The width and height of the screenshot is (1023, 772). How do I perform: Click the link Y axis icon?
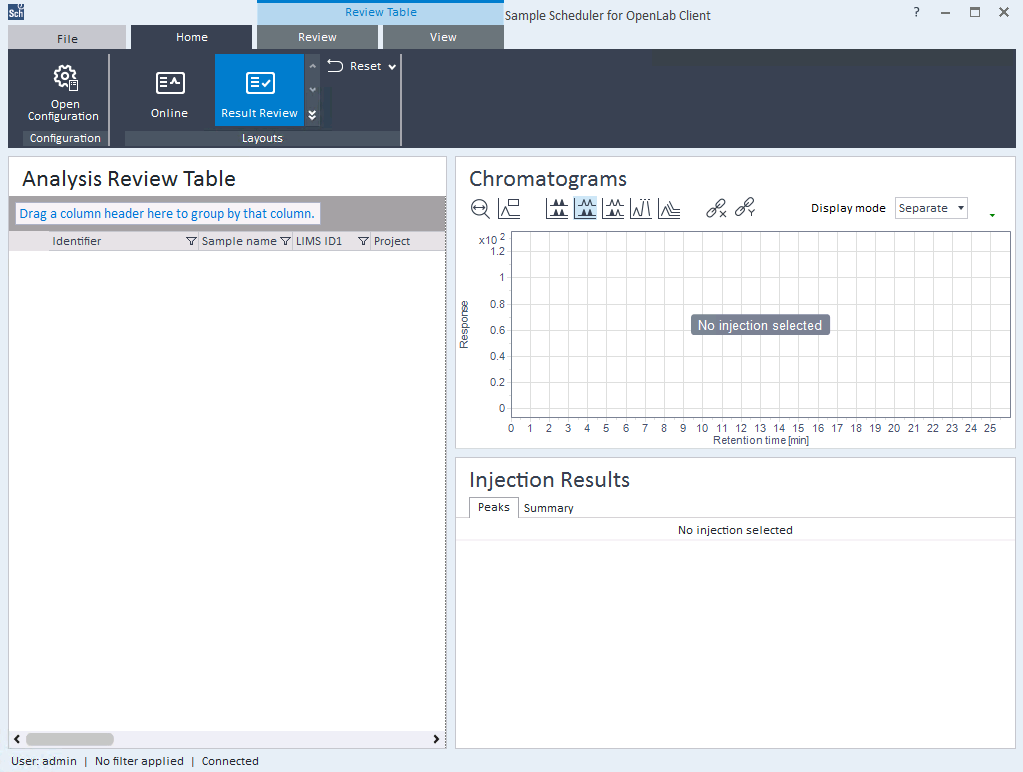[x=745, y=208]
